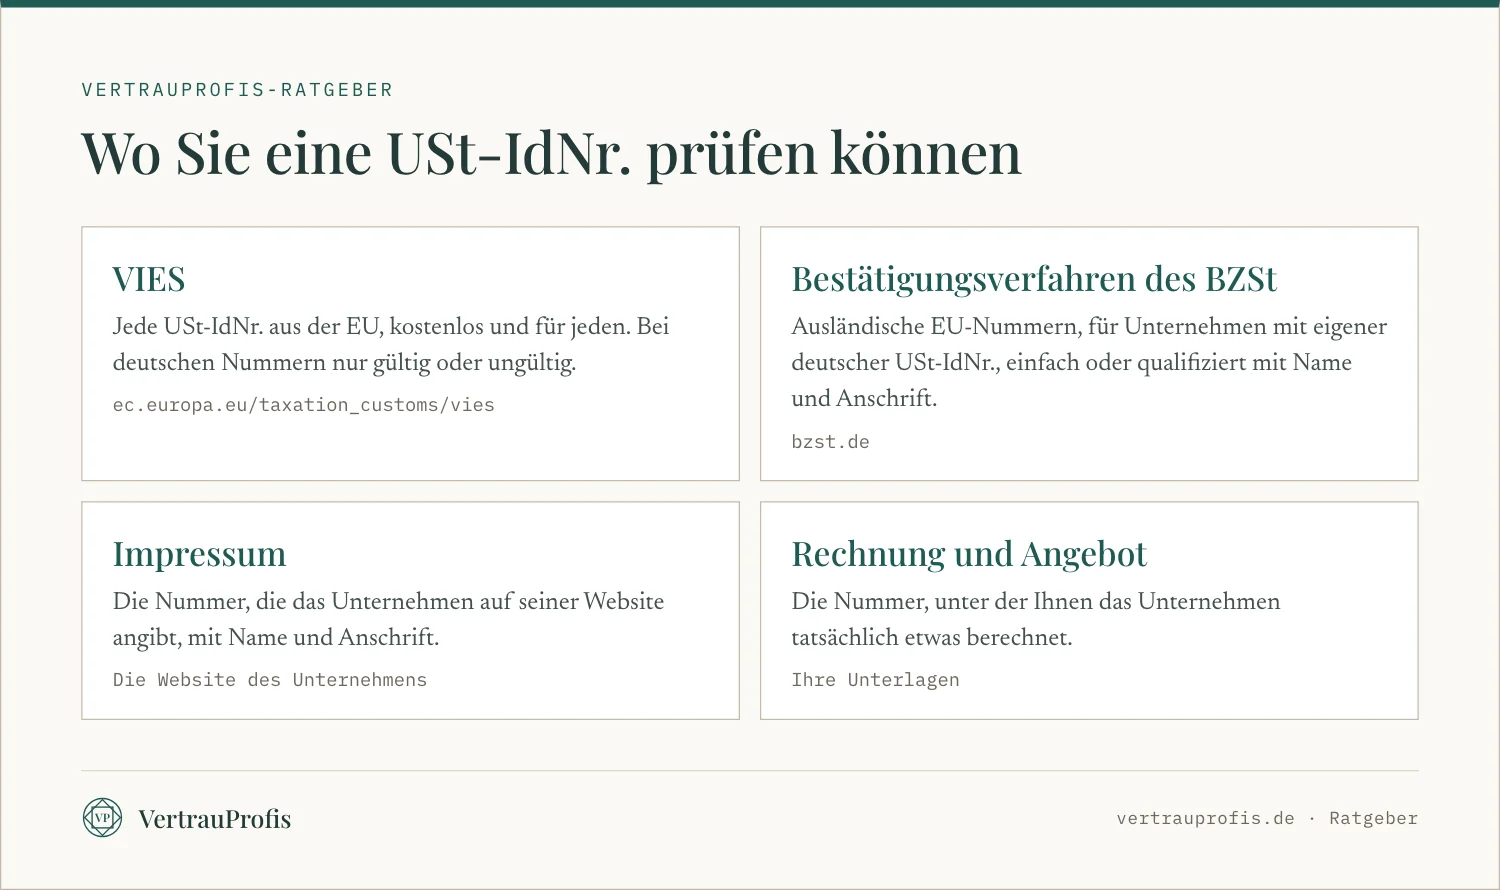The height and width of the screenshot is (890, 1500).
Task: Select the VIES card heading
Action: tap(149, 279)
